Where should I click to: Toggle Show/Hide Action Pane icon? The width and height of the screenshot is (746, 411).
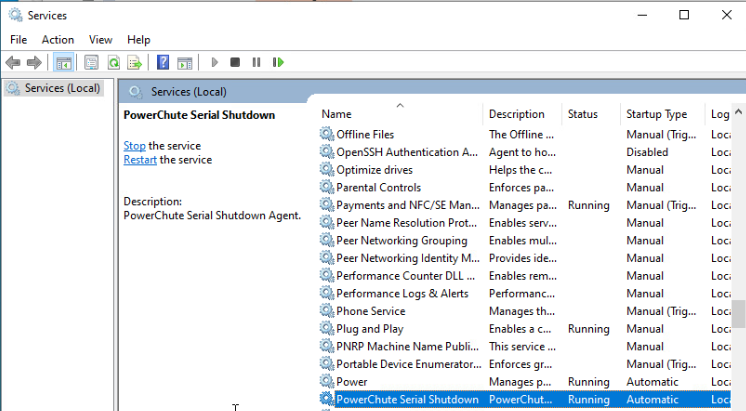click(185, 62)
